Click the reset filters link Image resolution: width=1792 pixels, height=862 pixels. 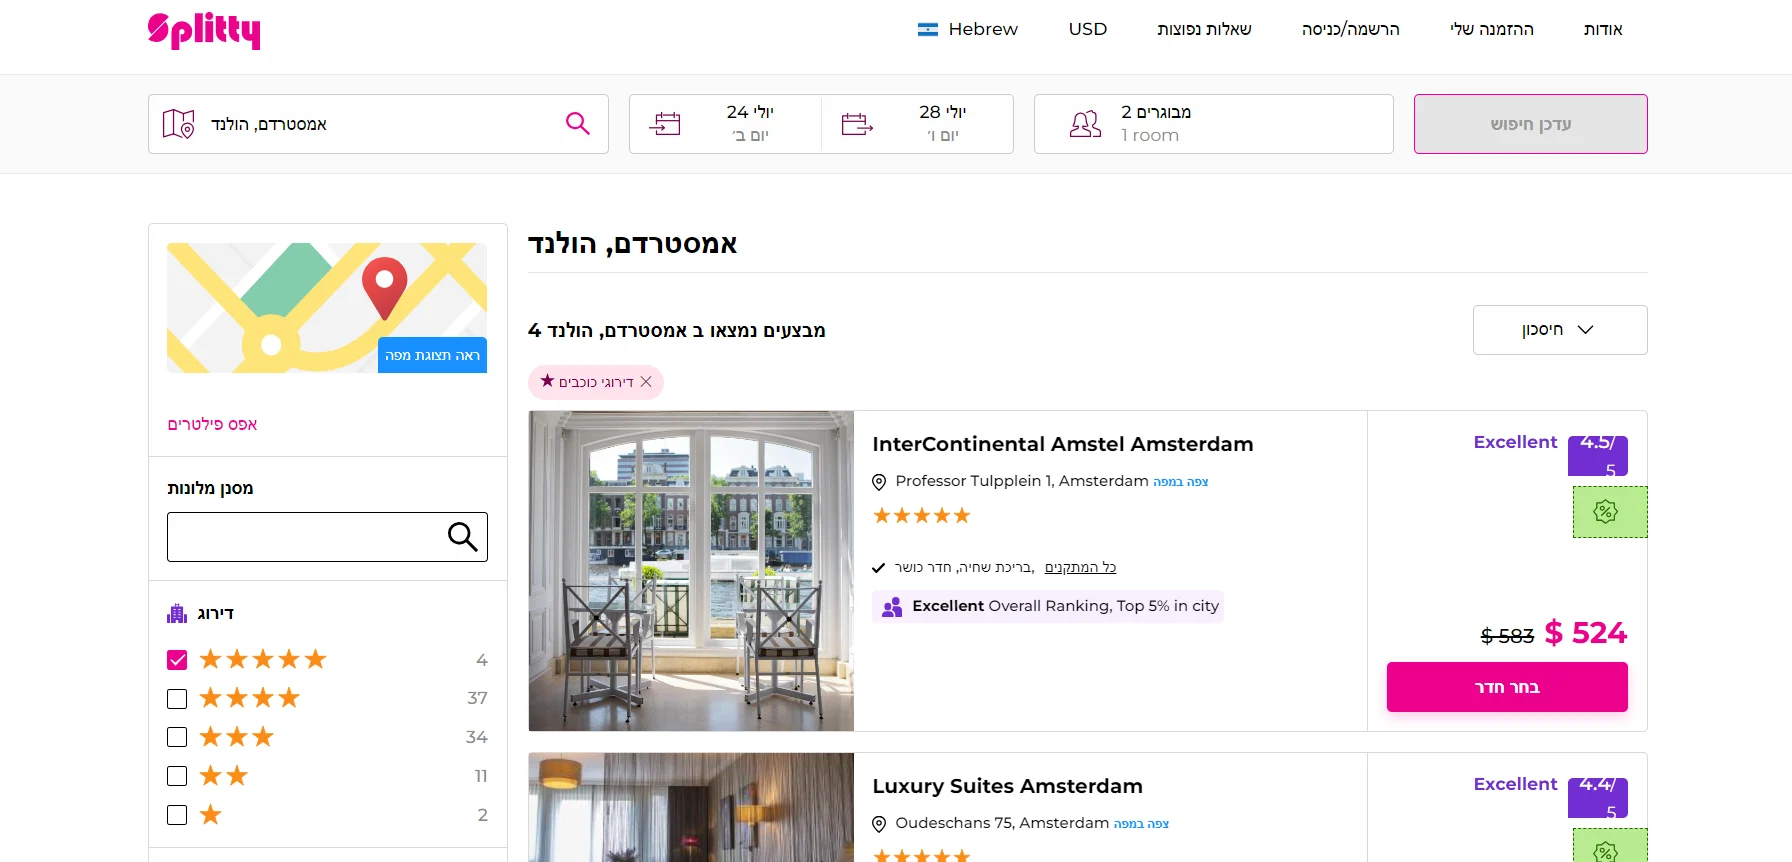[x=212, y=424]
